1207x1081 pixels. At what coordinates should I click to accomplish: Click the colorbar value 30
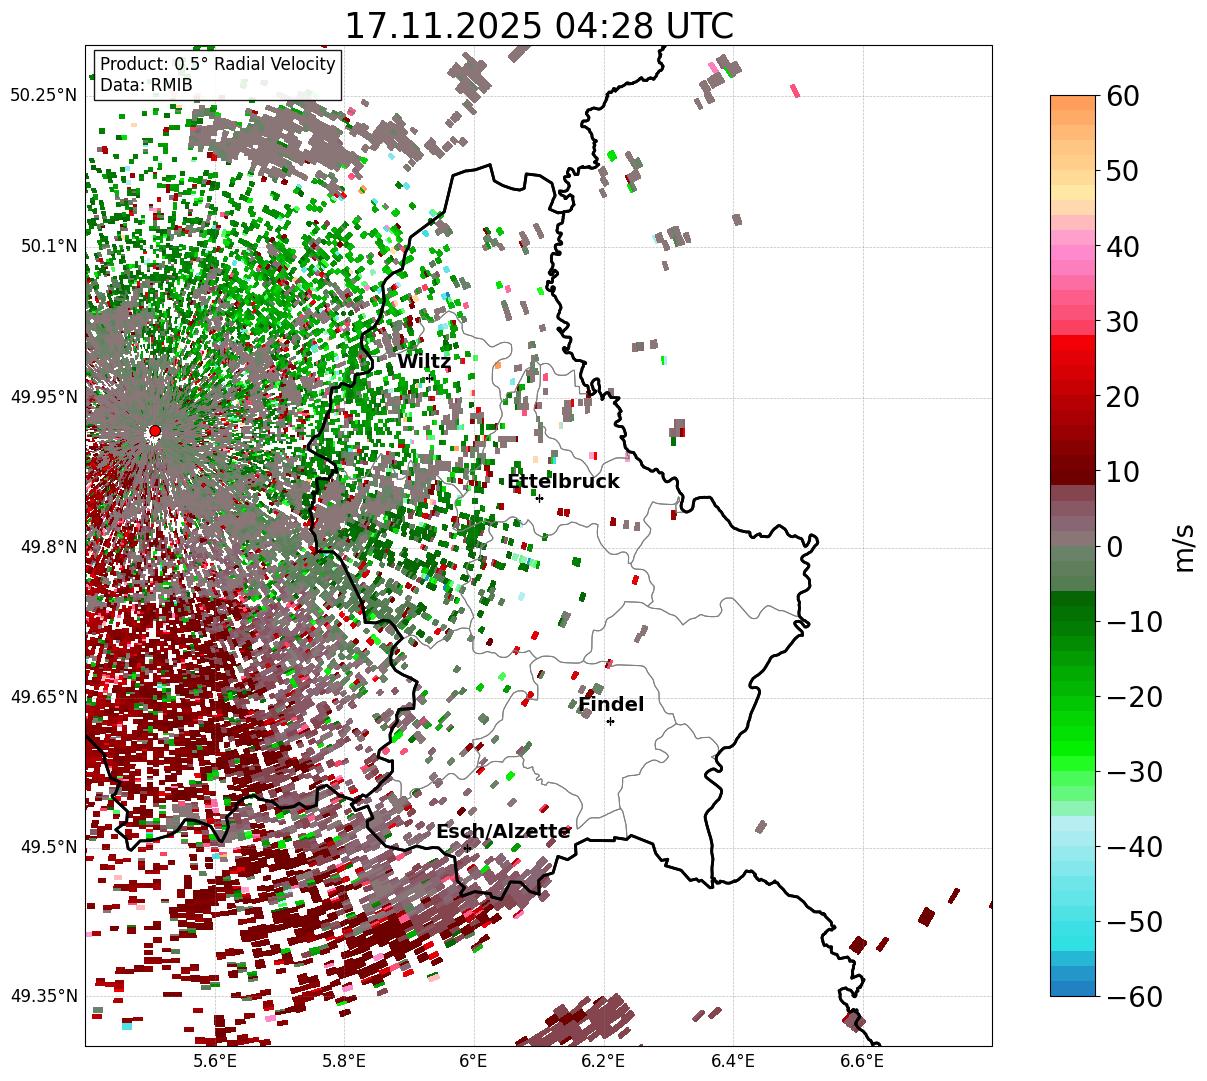(1121, 322)
